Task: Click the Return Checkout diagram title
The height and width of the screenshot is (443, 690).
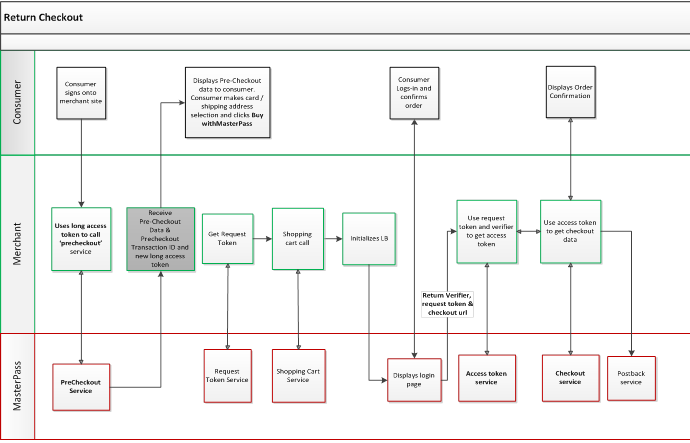Action: click(x=43, y=18)
